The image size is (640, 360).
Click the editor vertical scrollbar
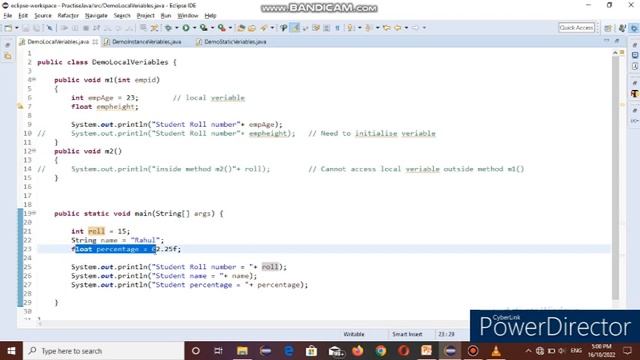[615, 178]
